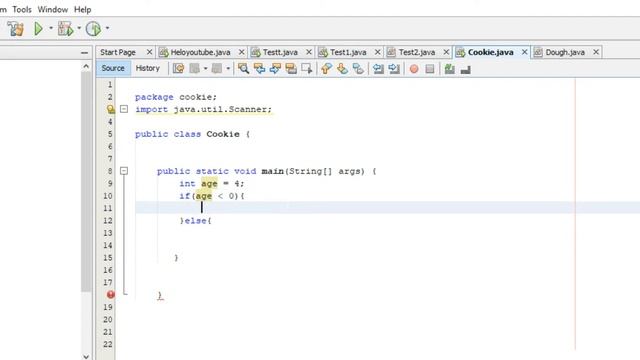
Task: Open the Window menu
Action: click(x=53, y=9)
